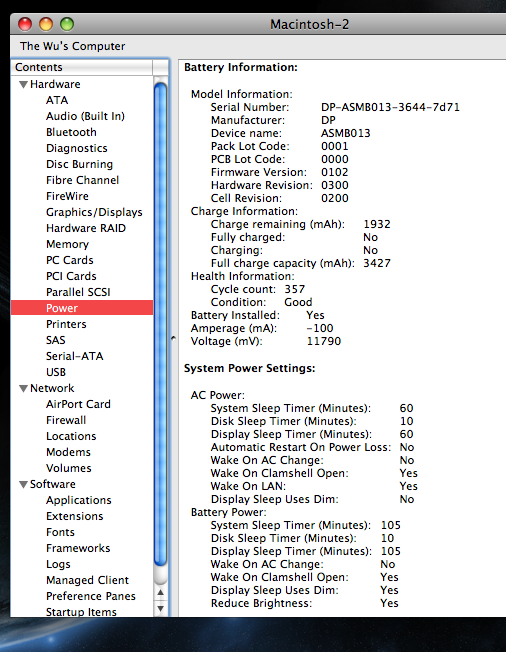The width and height of the screenshot is (506, 652).
Task: Open Printers information
Action: (x=66, y=324)
